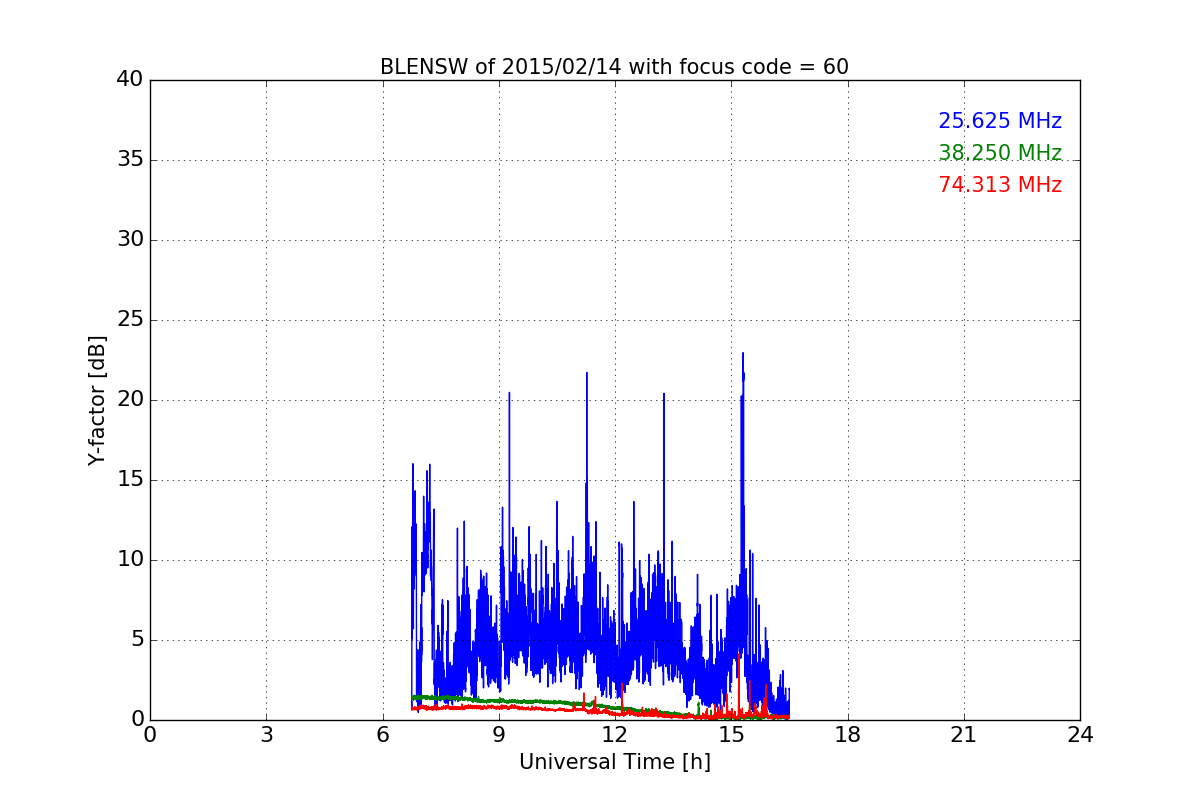This screenshot has width=1200, height=800.
Task: Click the y-axis tick label "25"
Action: click(x=129, y=320)
